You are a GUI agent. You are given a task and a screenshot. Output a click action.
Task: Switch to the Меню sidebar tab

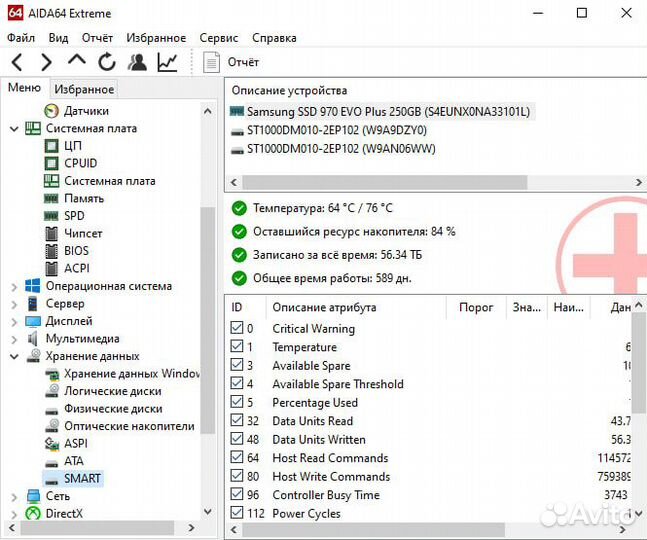tap(24, 87)
